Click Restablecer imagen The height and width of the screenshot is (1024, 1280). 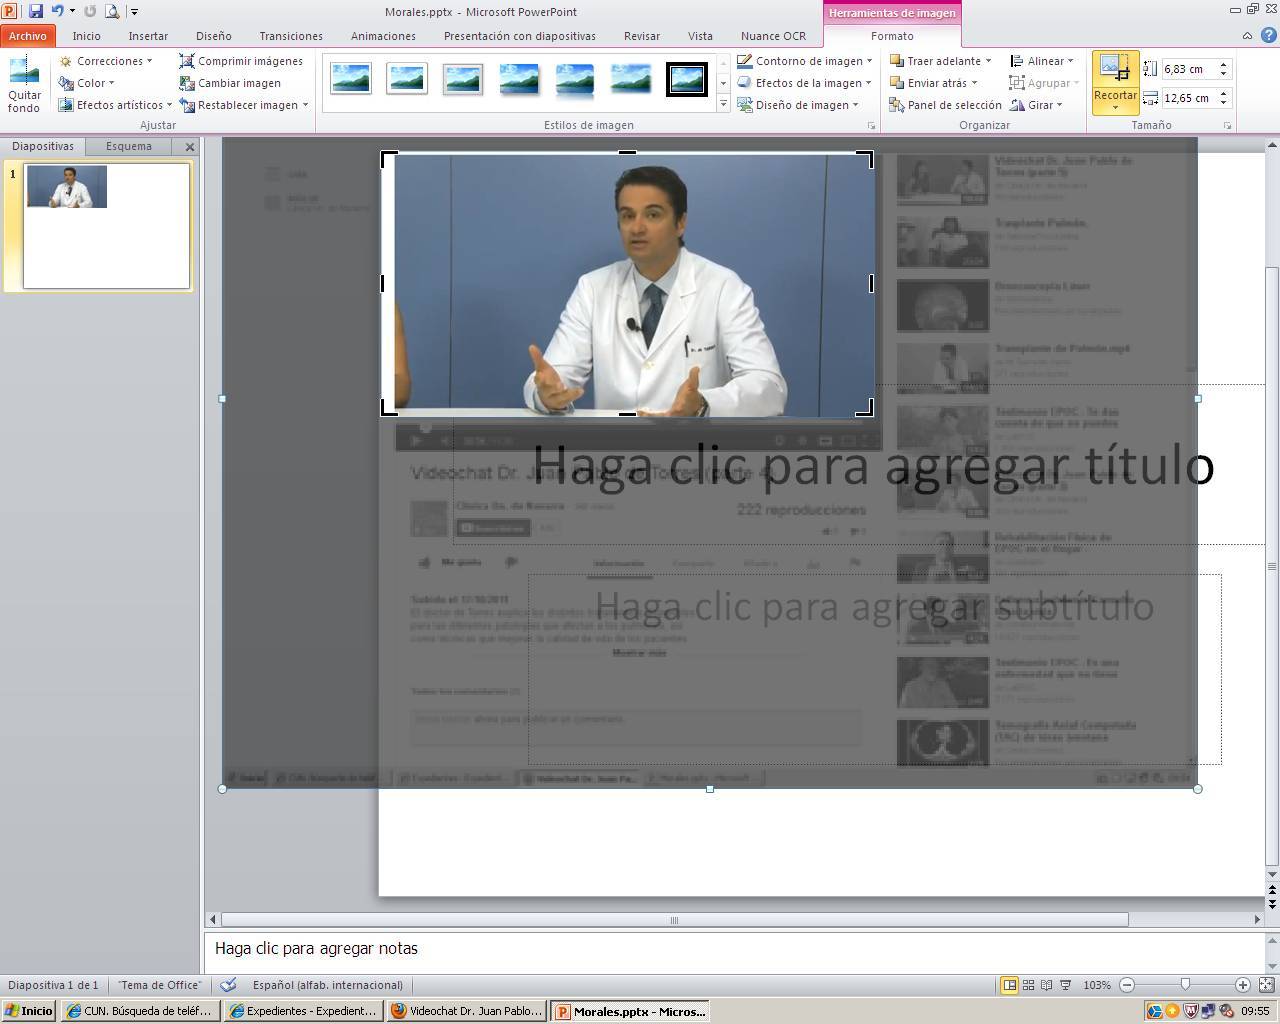[x=244, y=105]
